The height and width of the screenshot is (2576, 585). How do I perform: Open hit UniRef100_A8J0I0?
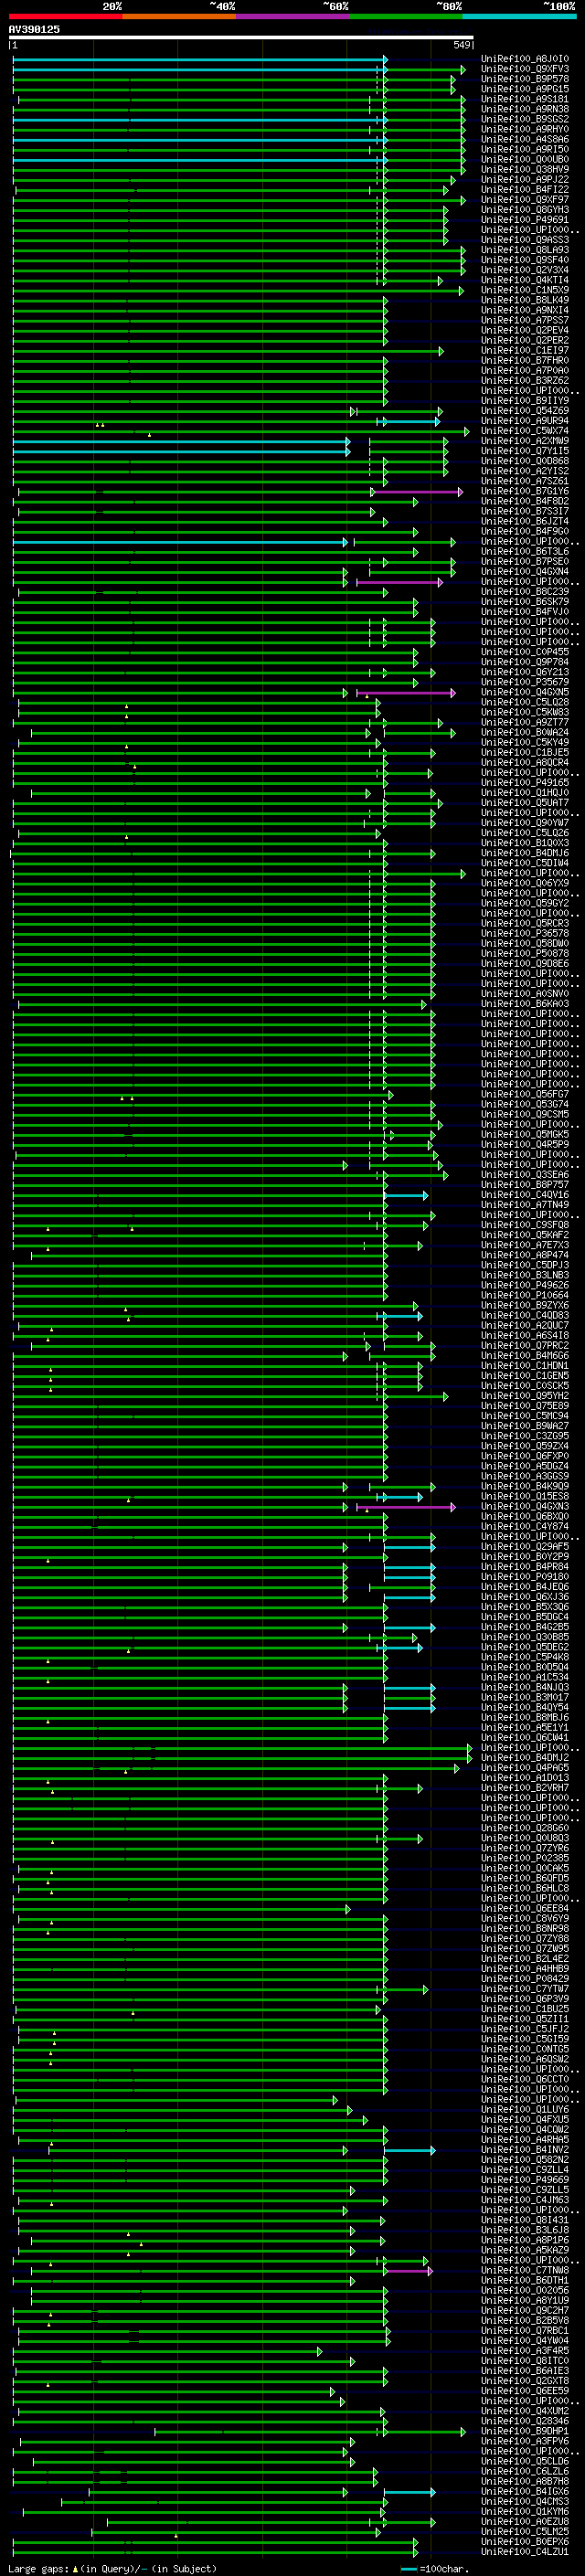(x=525, y=59)
